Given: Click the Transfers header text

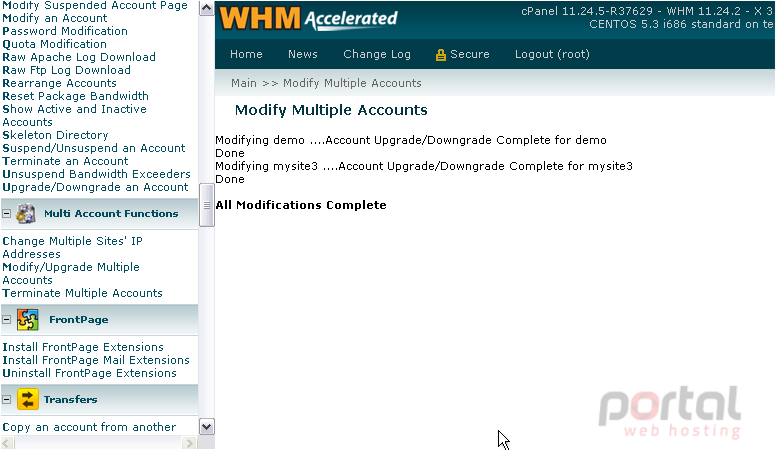Looking at the screenshot, I should coord(71,400).
